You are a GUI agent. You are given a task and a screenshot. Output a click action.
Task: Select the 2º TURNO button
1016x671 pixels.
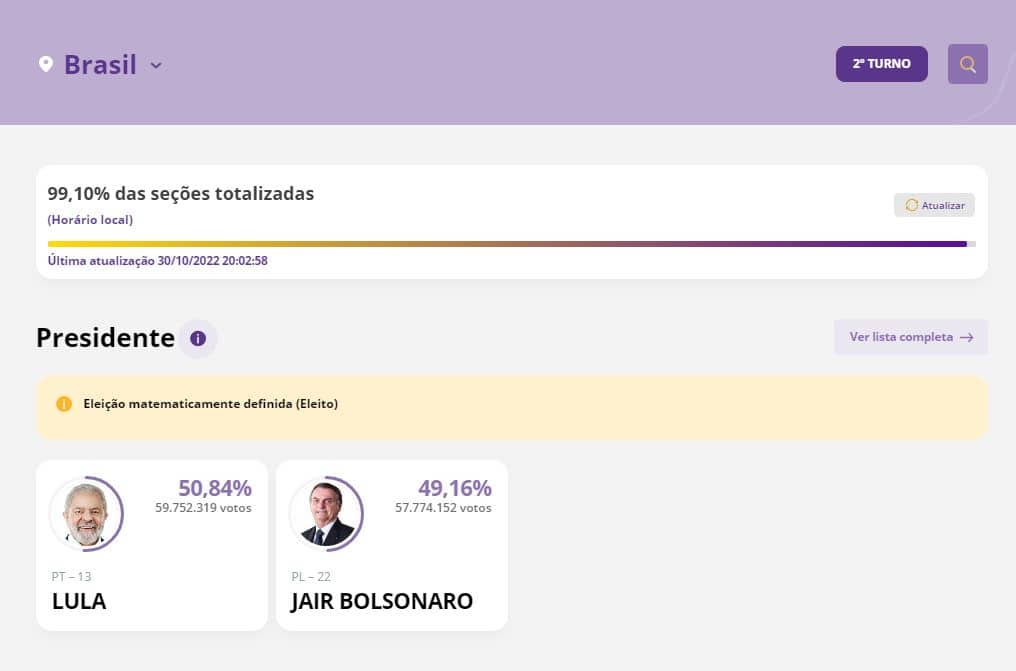tap(881, 63)
